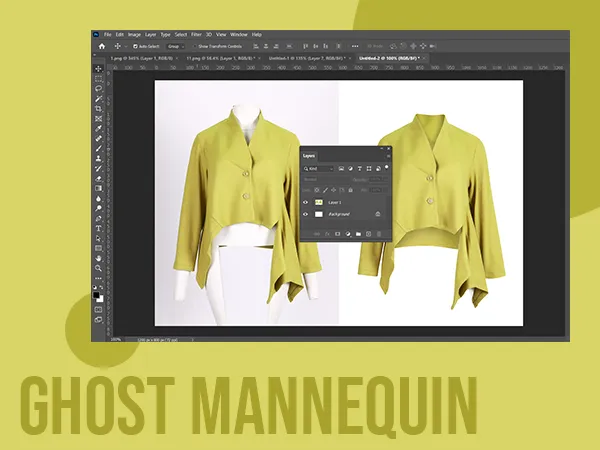The width and height of the screenshot is (600, 450).
Task: Select the History Brush tool
Action: point(98,168)
